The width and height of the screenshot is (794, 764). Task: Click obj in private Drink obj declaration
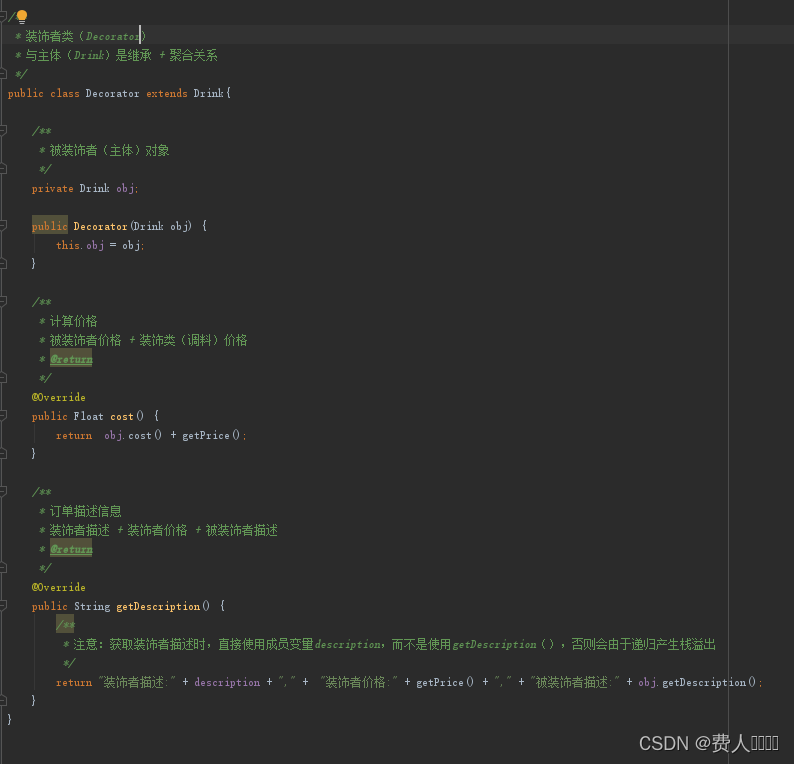[x=126, y=188]
